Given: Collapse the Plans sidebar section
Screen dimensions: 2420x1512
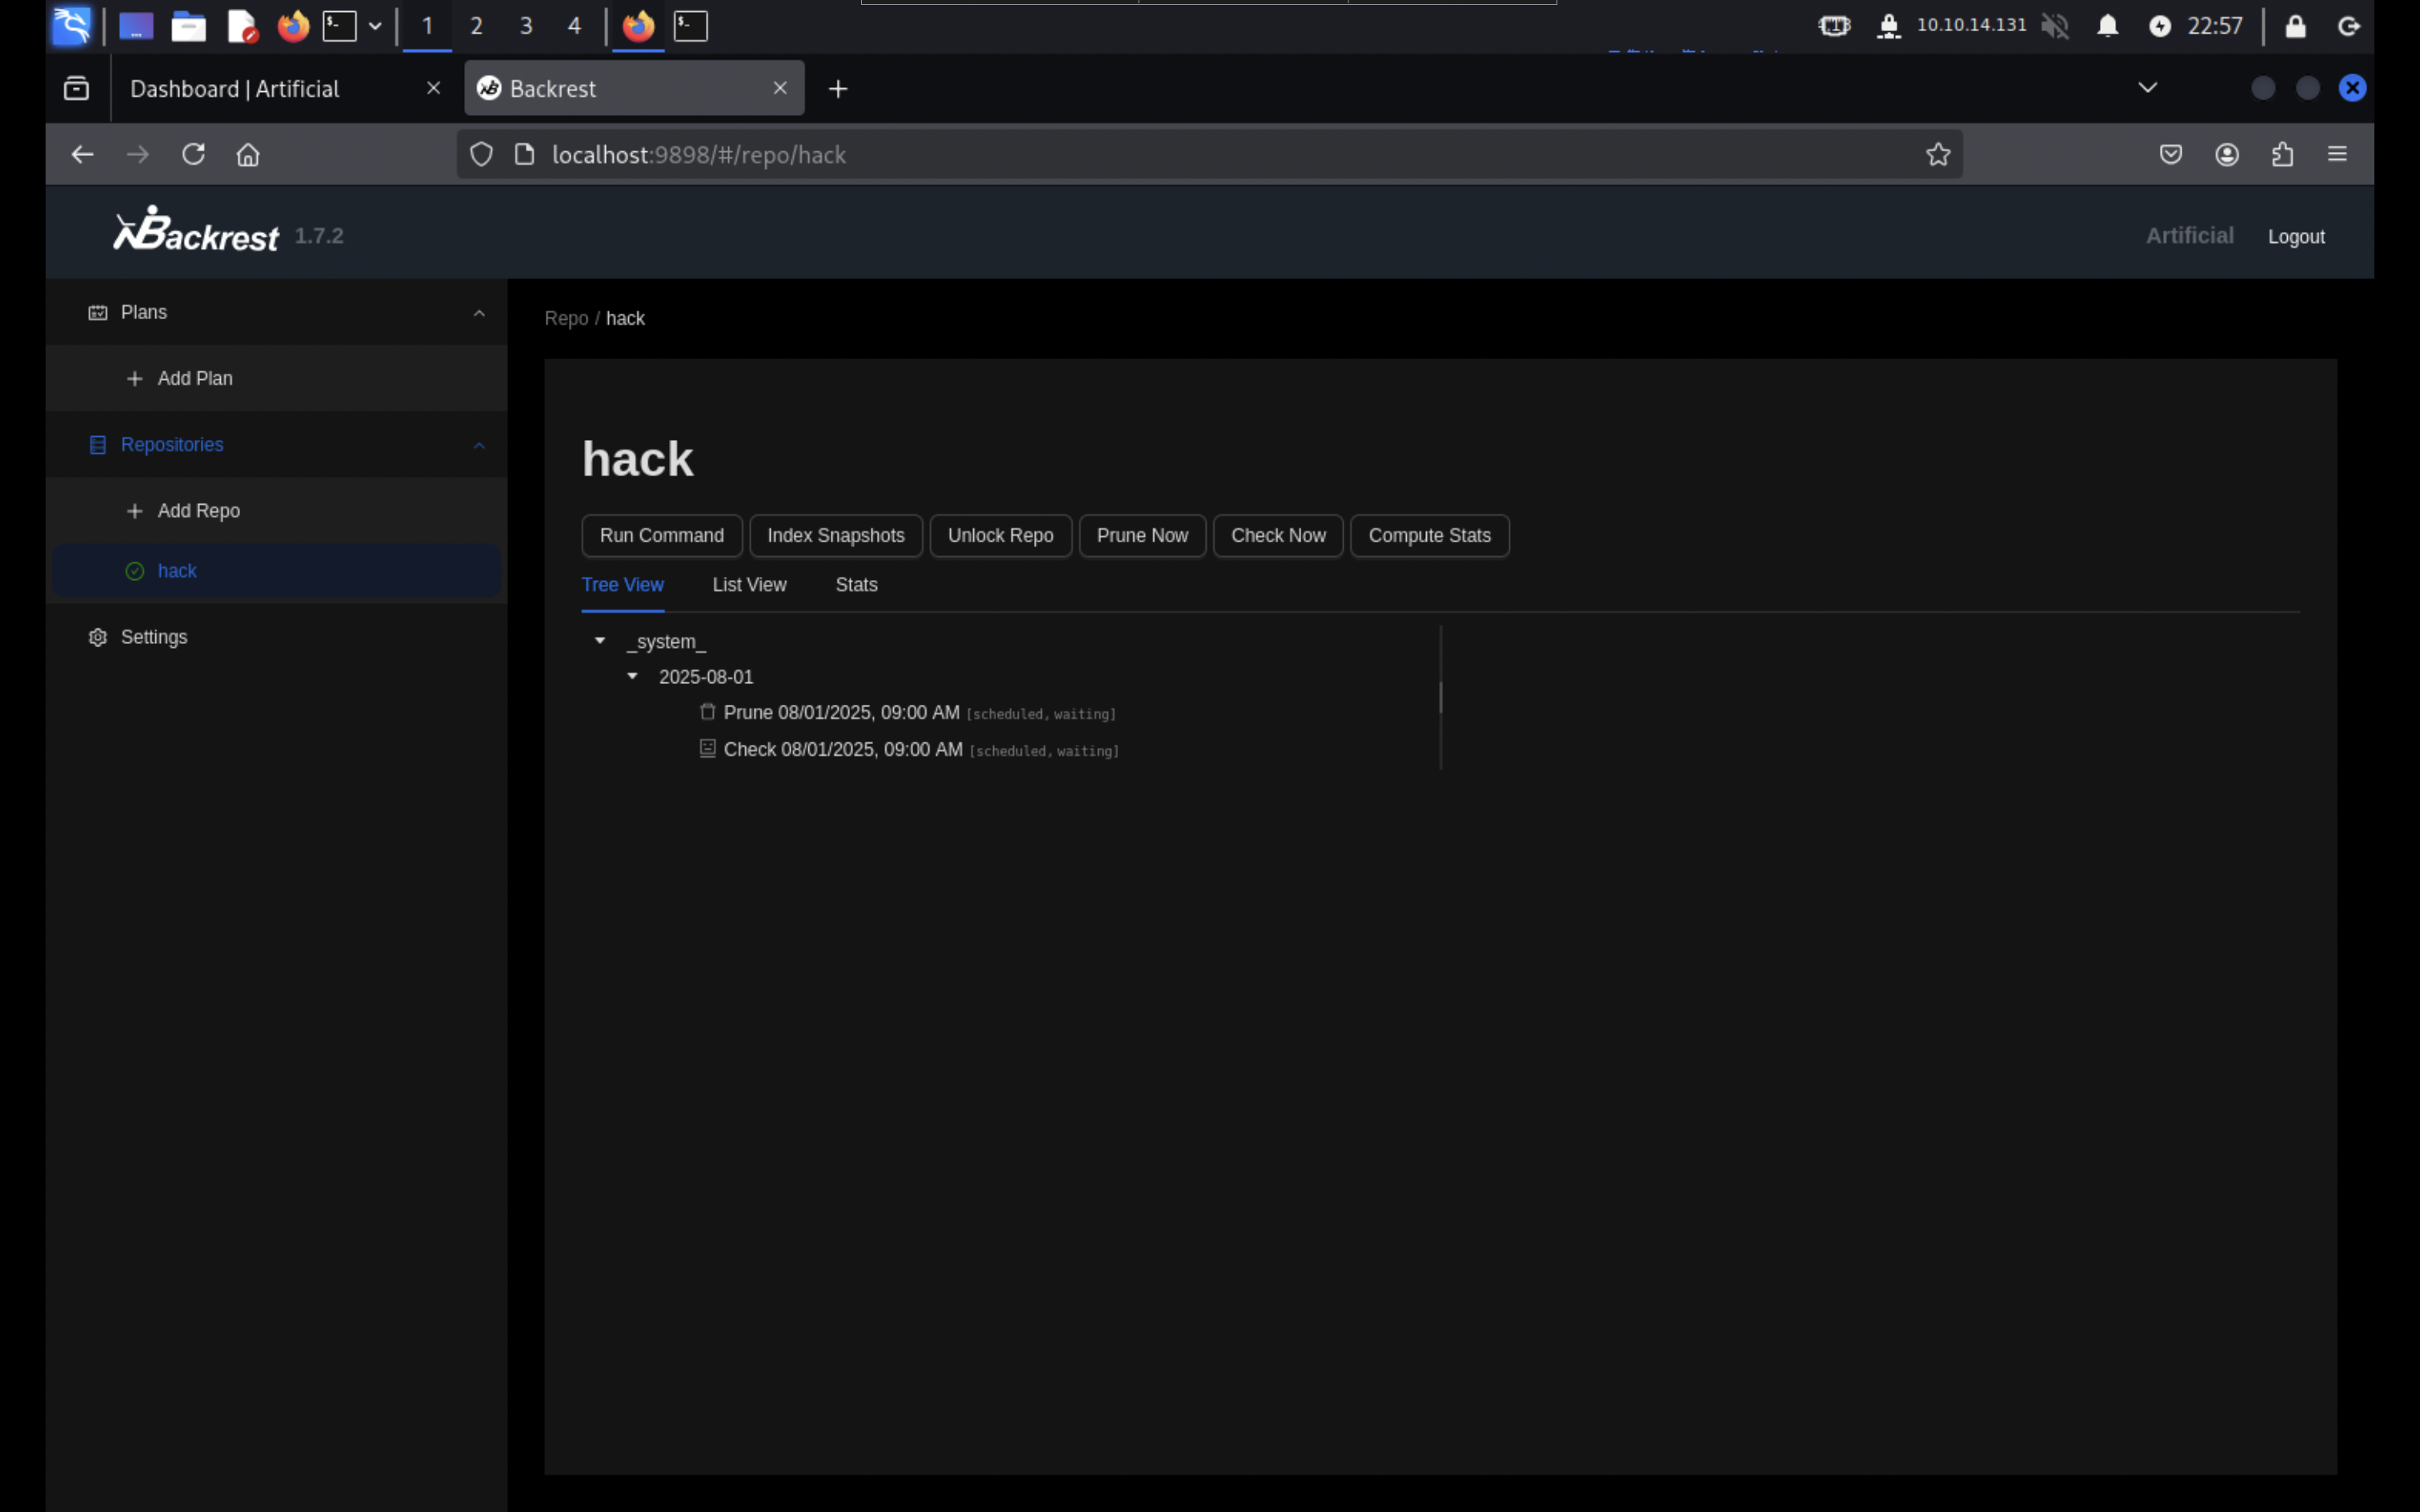Looking at the screenshot, I should [479, 313].
